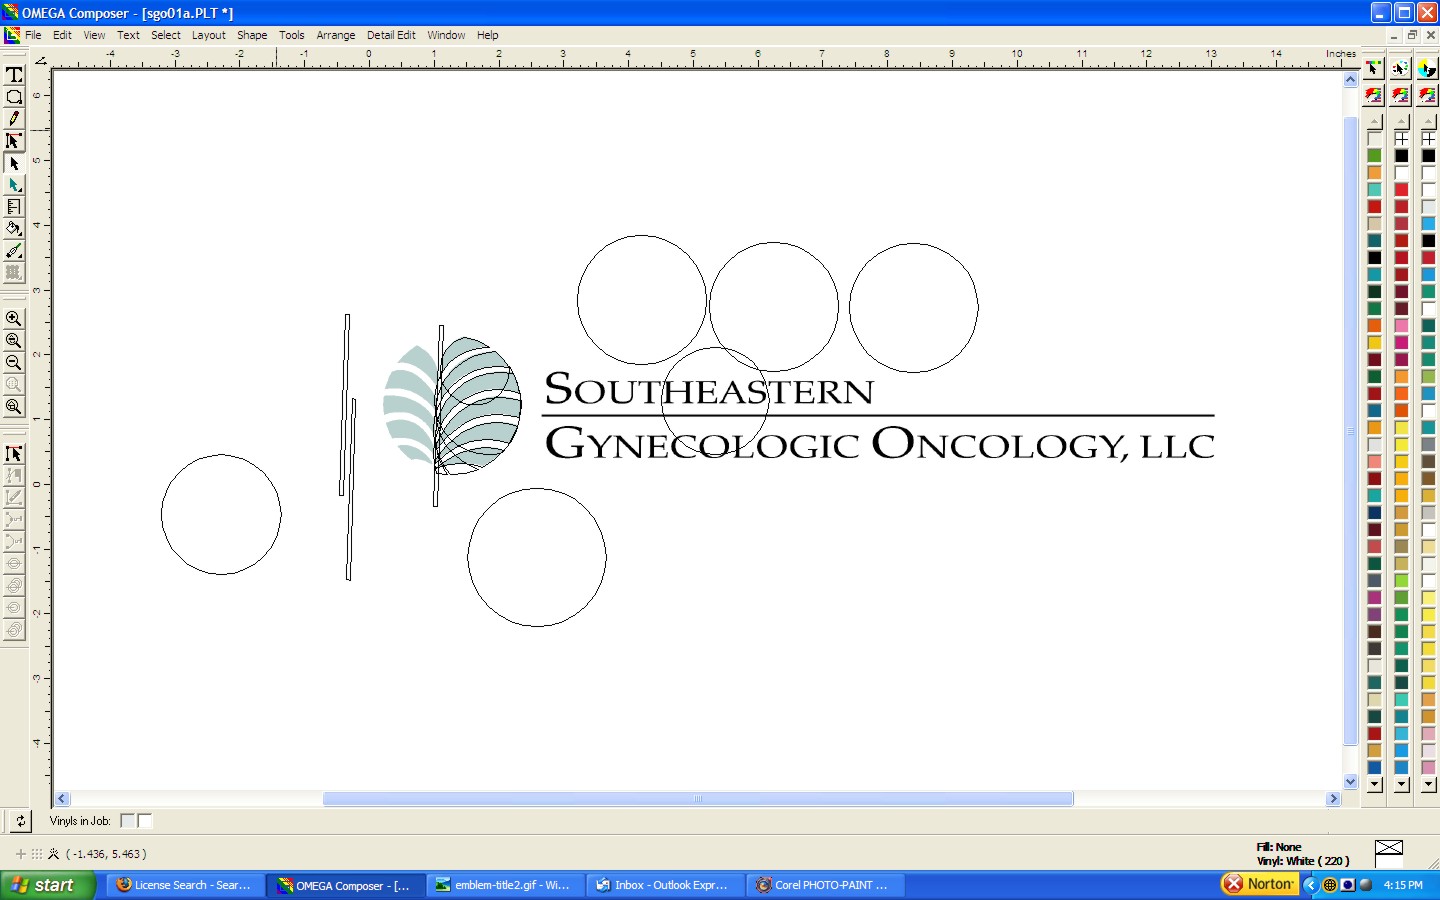The image size is (1440, 900).
Task: Click the Southeastern text on the canvas
Action: point(709,389)
